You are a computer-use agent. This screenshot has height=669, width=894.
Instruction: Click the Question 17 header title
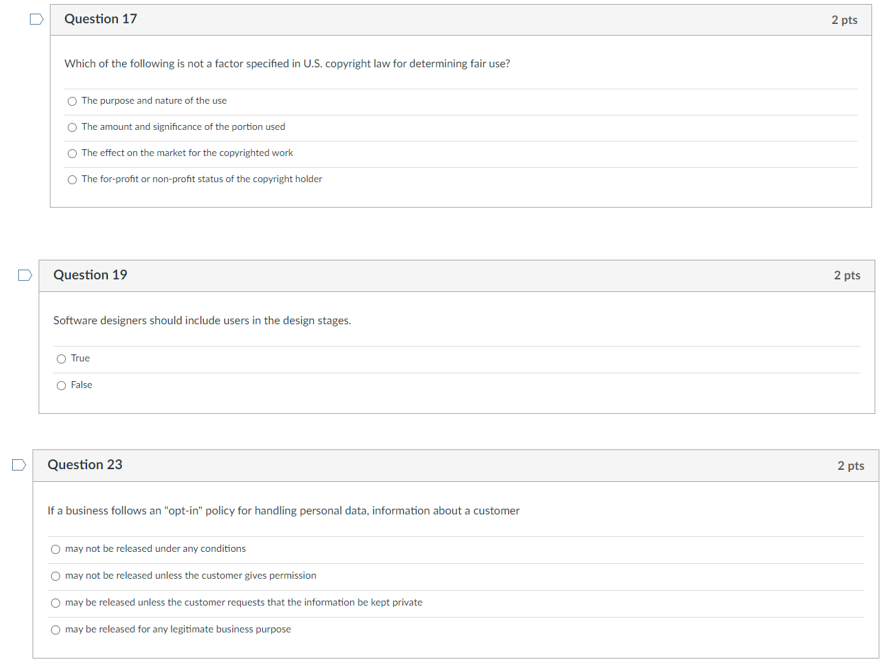(100, 19)
